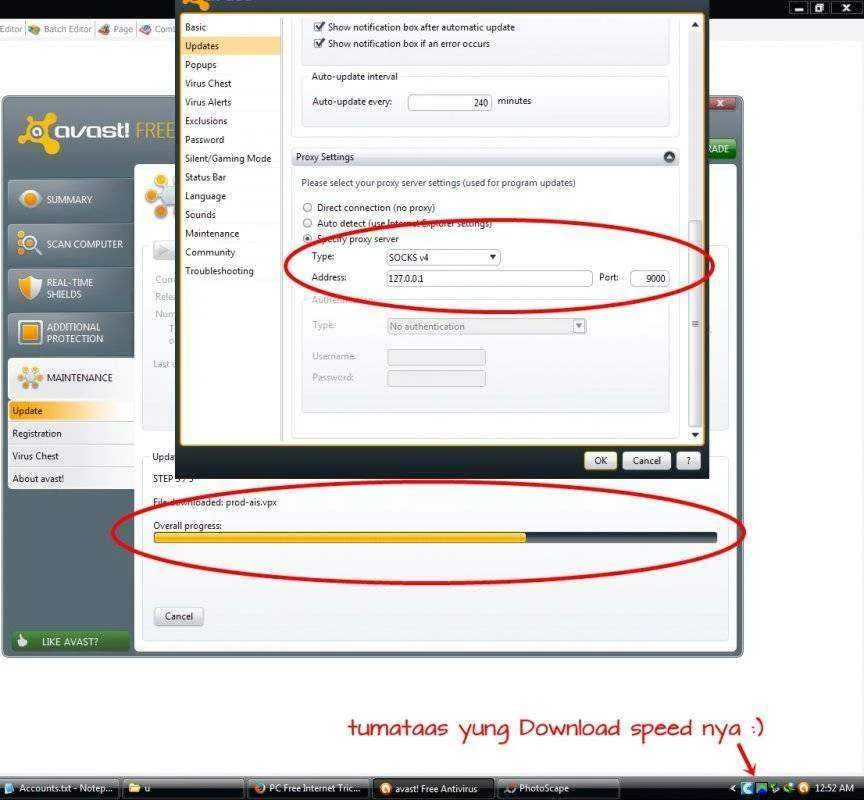Switch to avast! Free Antivirus taskbar item
Image resolution: width=864 pixels, height=800 pixels.
pyautogui.click(x=433, y=788)
